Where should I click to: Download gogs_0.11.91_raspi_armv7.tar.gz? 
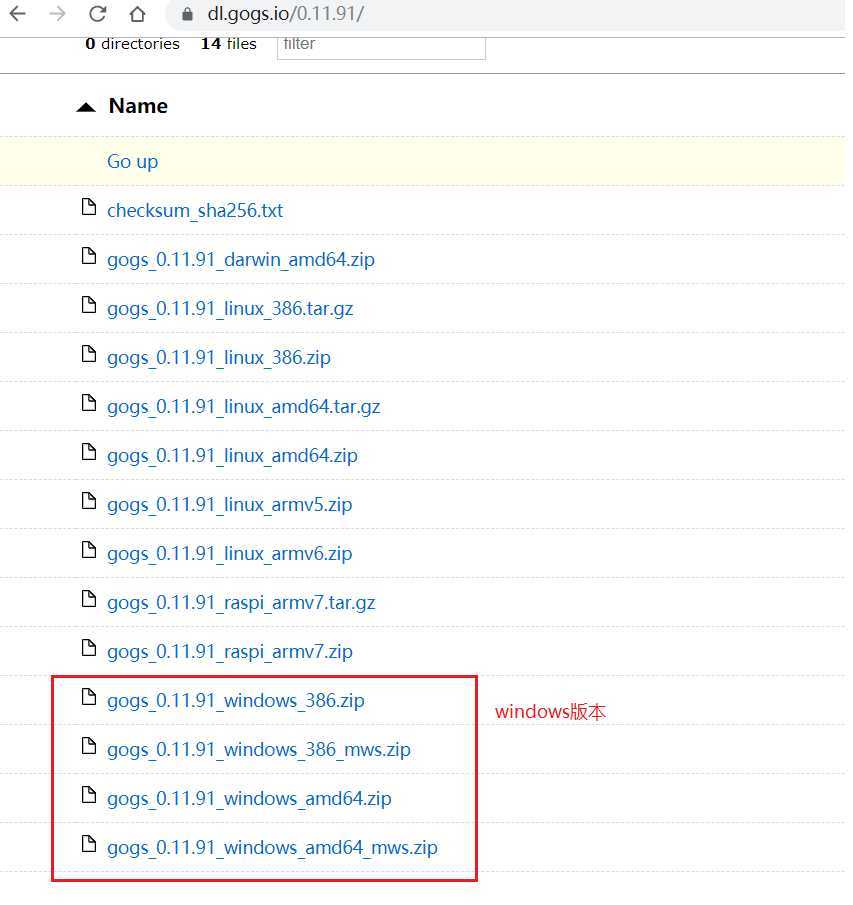241,604
